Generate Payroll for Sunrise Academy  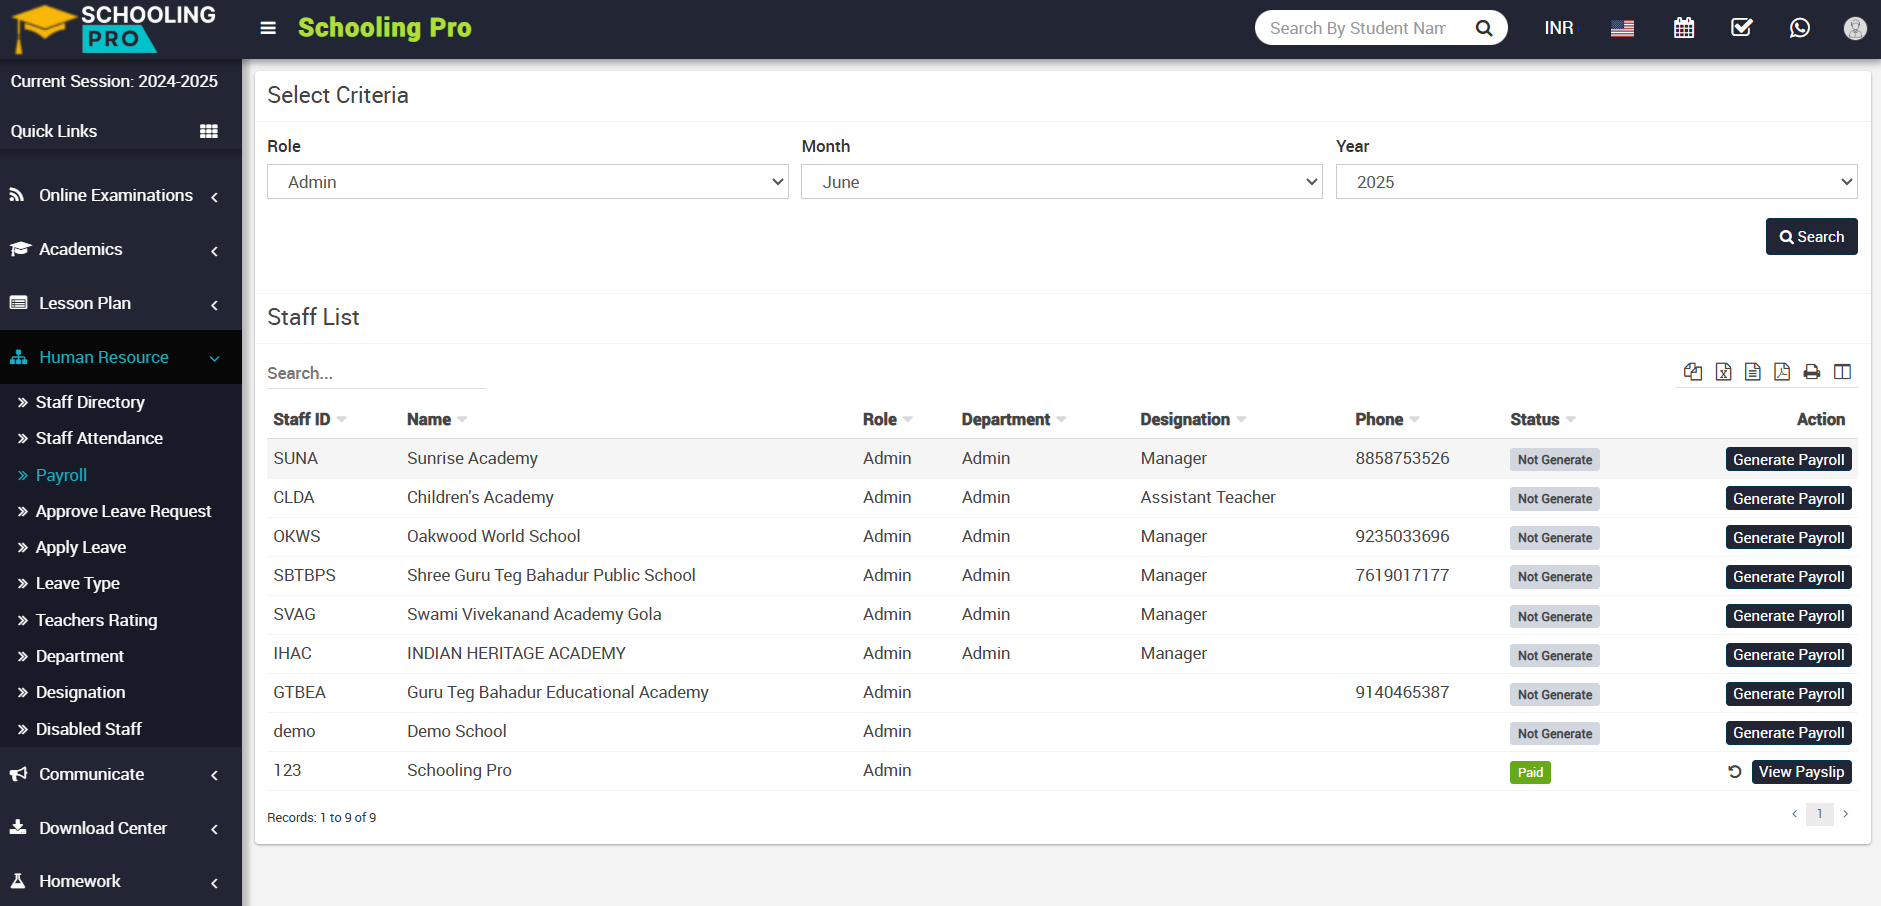[x=1788, y=459]
